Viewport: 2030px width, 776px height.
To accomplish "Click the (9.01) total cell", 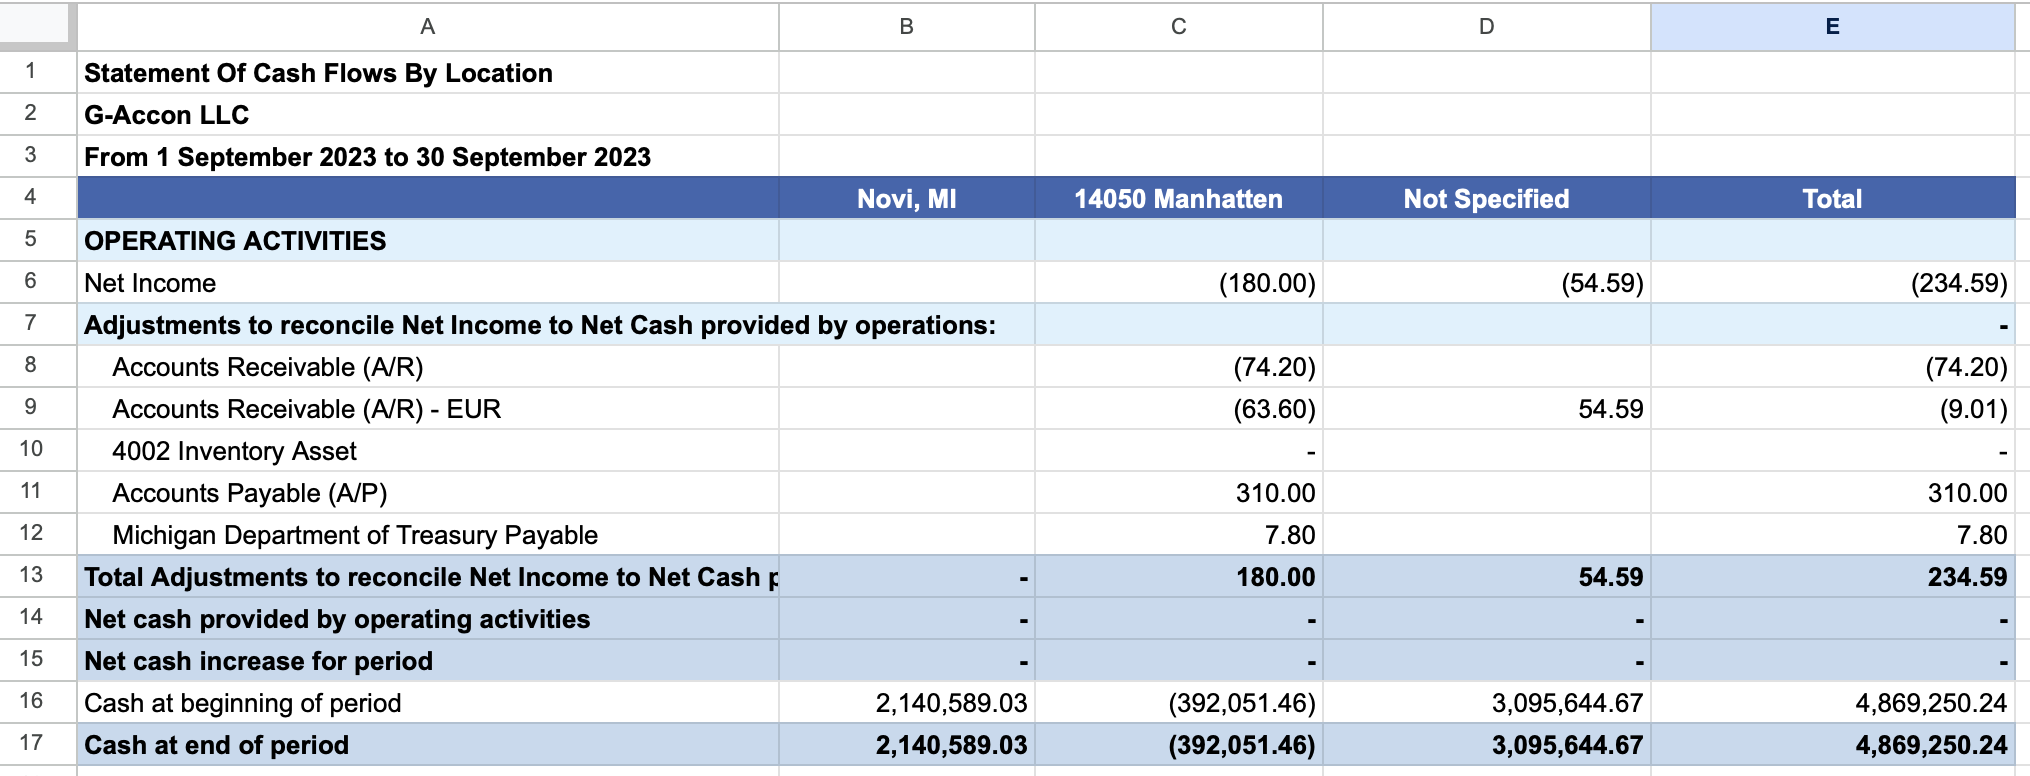I will [x=1833, y=408].
